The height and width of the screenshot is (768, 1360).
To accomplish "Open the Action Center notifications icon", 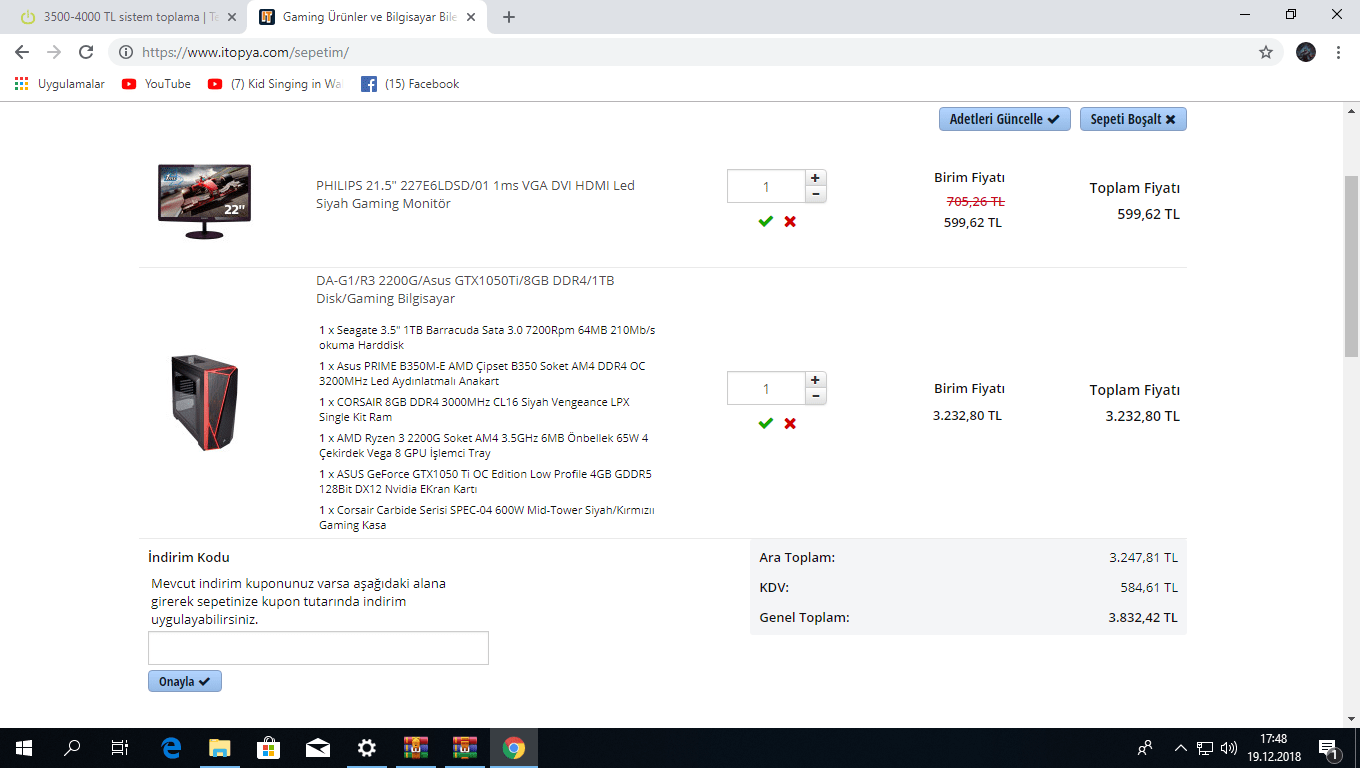I will coord(1329,748).
